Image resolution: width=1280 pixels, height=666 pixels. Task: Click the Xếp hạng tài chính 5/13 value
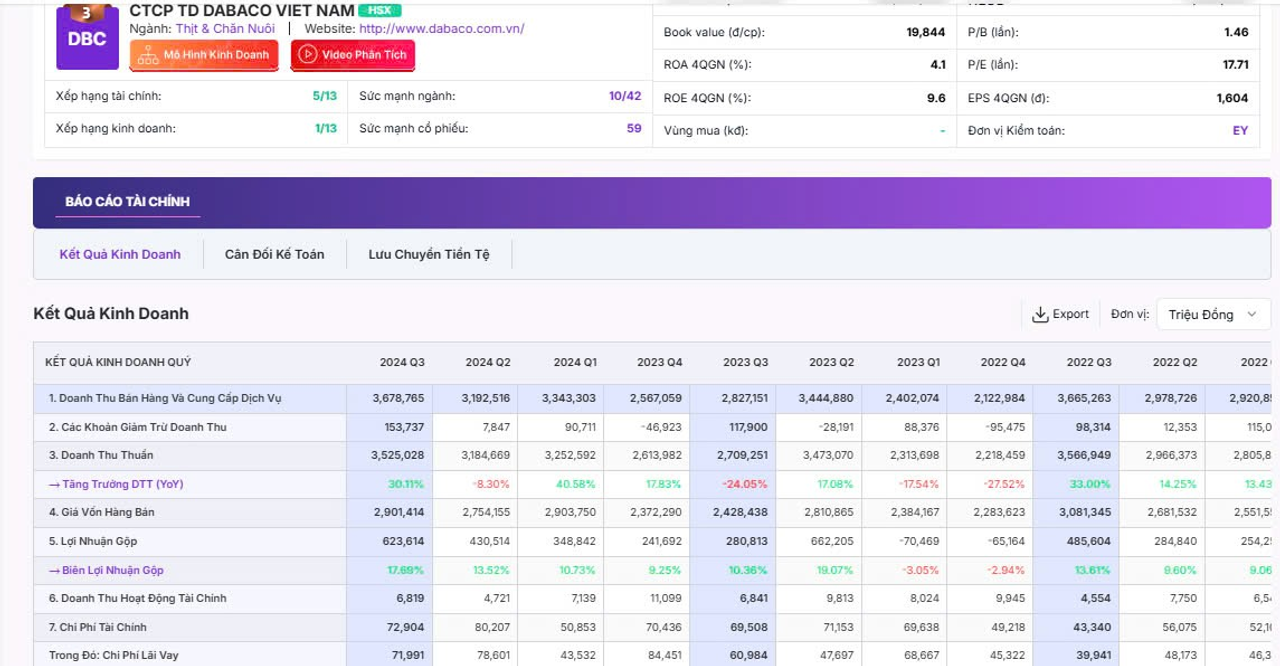325,96
